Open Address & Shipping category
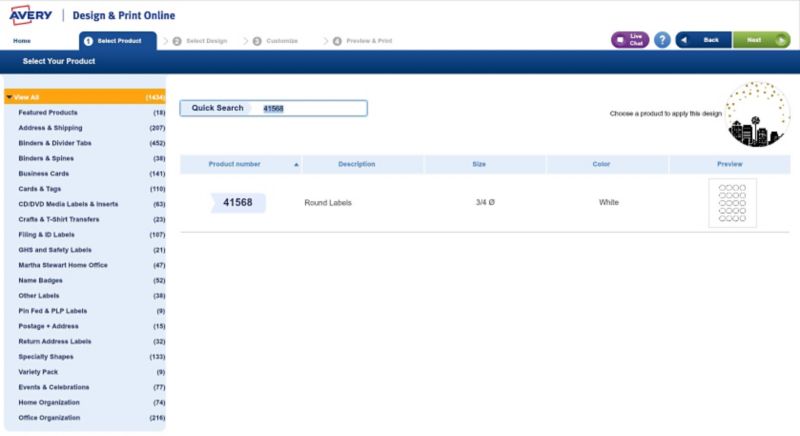The image size is (800, 436). pyautogui.click(x=50, y=127)
